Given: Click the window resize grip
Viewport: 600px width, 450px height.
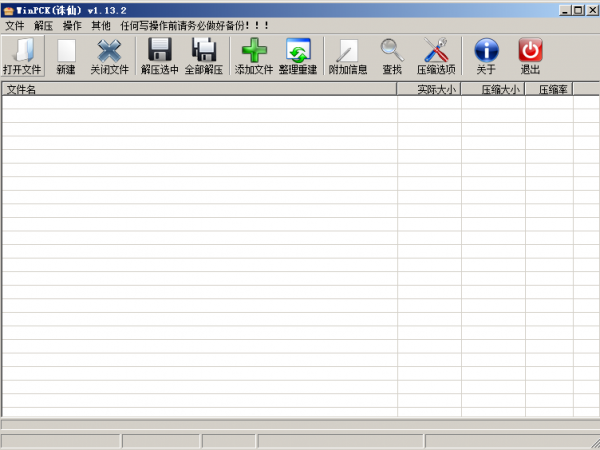Looking at the screenshot, I should tap(594, 442).
